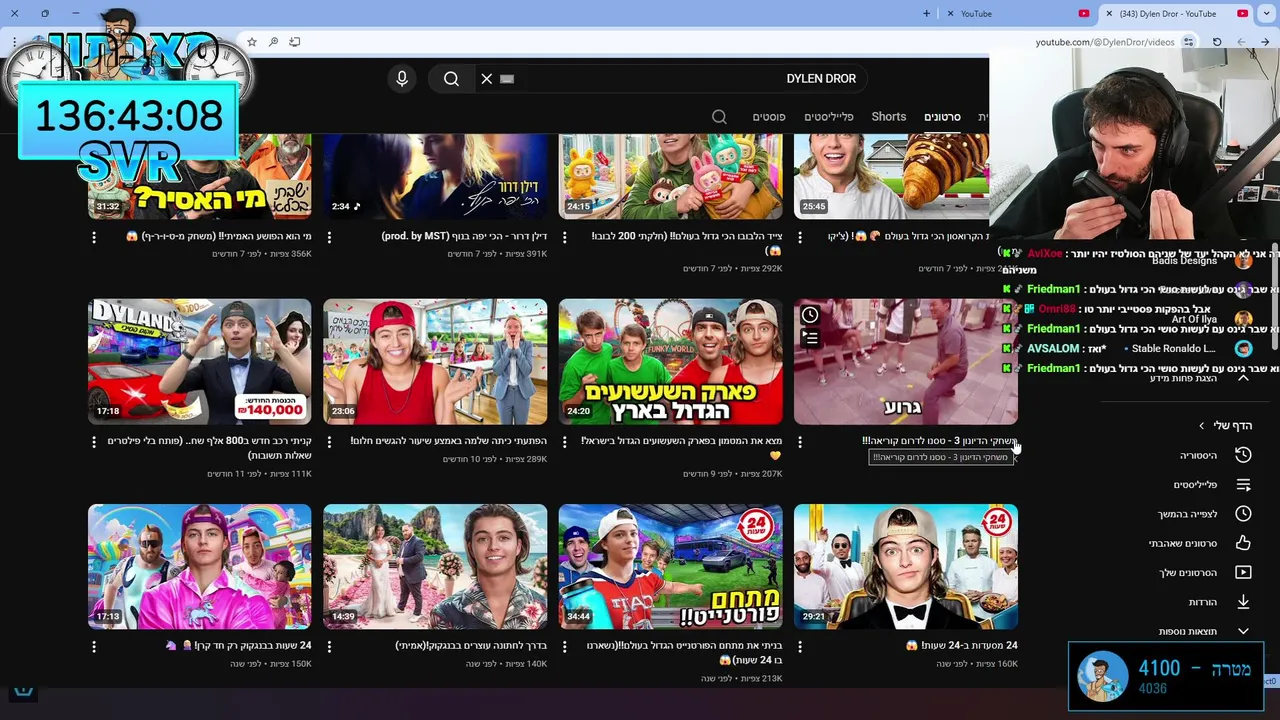
Task: Click the watch later clock on the הדיונון 3 thumbnail
Action: click(x=810, y=315)
